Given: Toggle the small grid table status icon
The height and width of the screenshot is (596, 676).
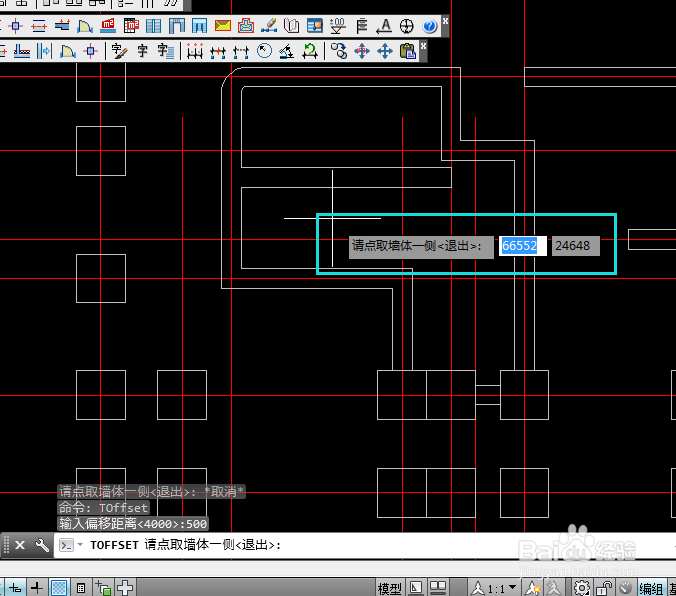Looking at the screenshot, I should [81, 588].
